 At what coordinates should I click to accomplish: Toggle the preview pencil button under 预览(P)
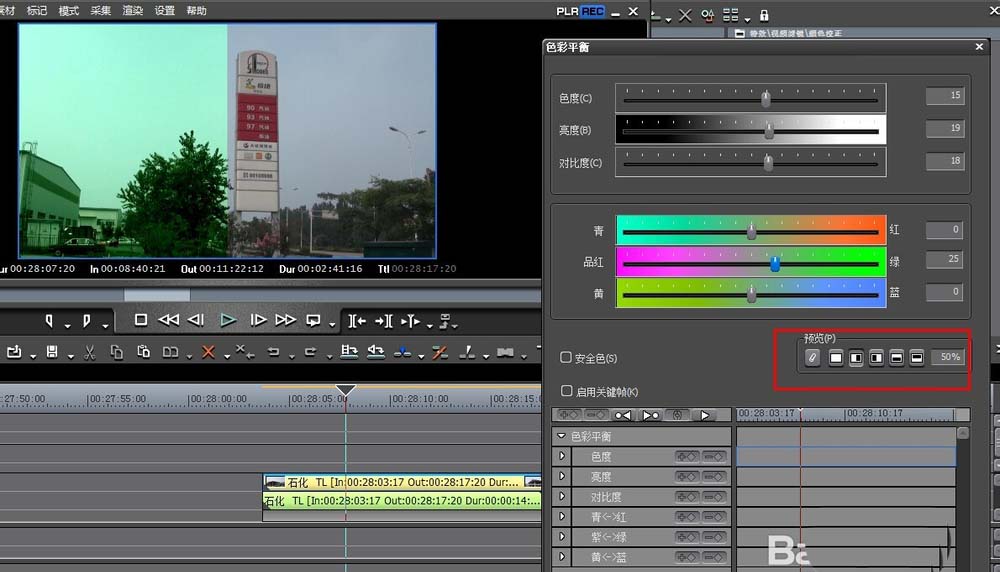pyautogui.click(x=812, y=357)
